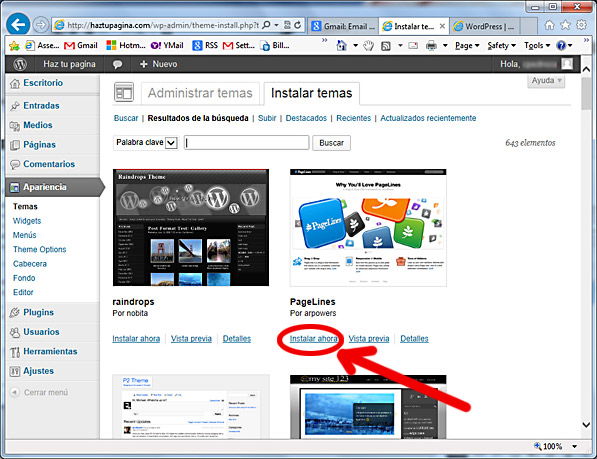Open the RSS bookmark in favorites bar
Viewport: 597px width, 459px height.
pyautogui.click(x=205, y=46)
